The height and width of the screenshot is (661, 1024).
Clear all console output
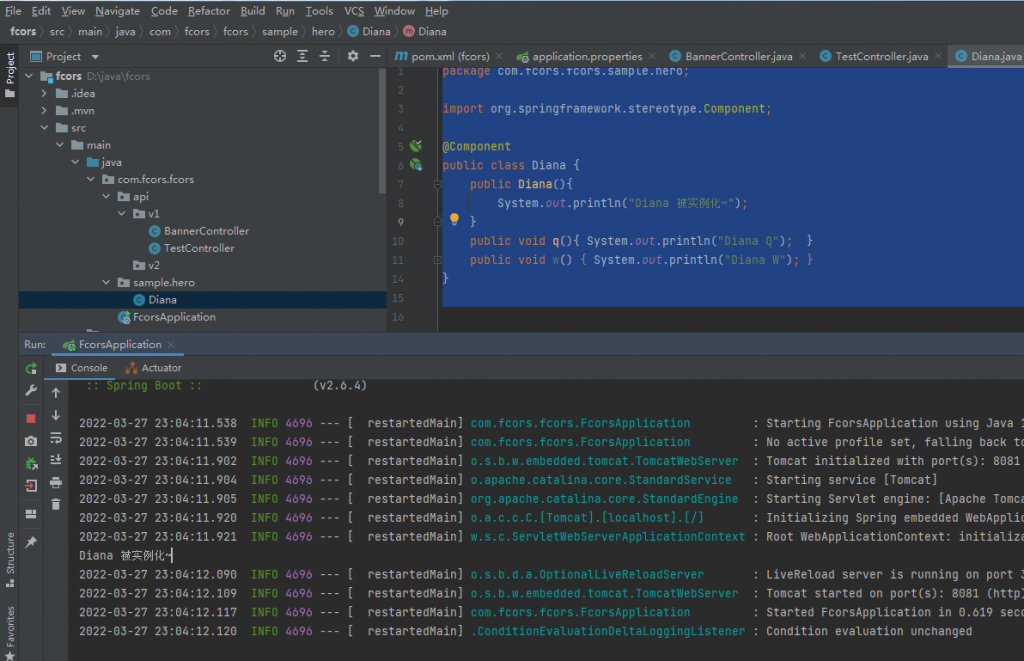point(56,505)
